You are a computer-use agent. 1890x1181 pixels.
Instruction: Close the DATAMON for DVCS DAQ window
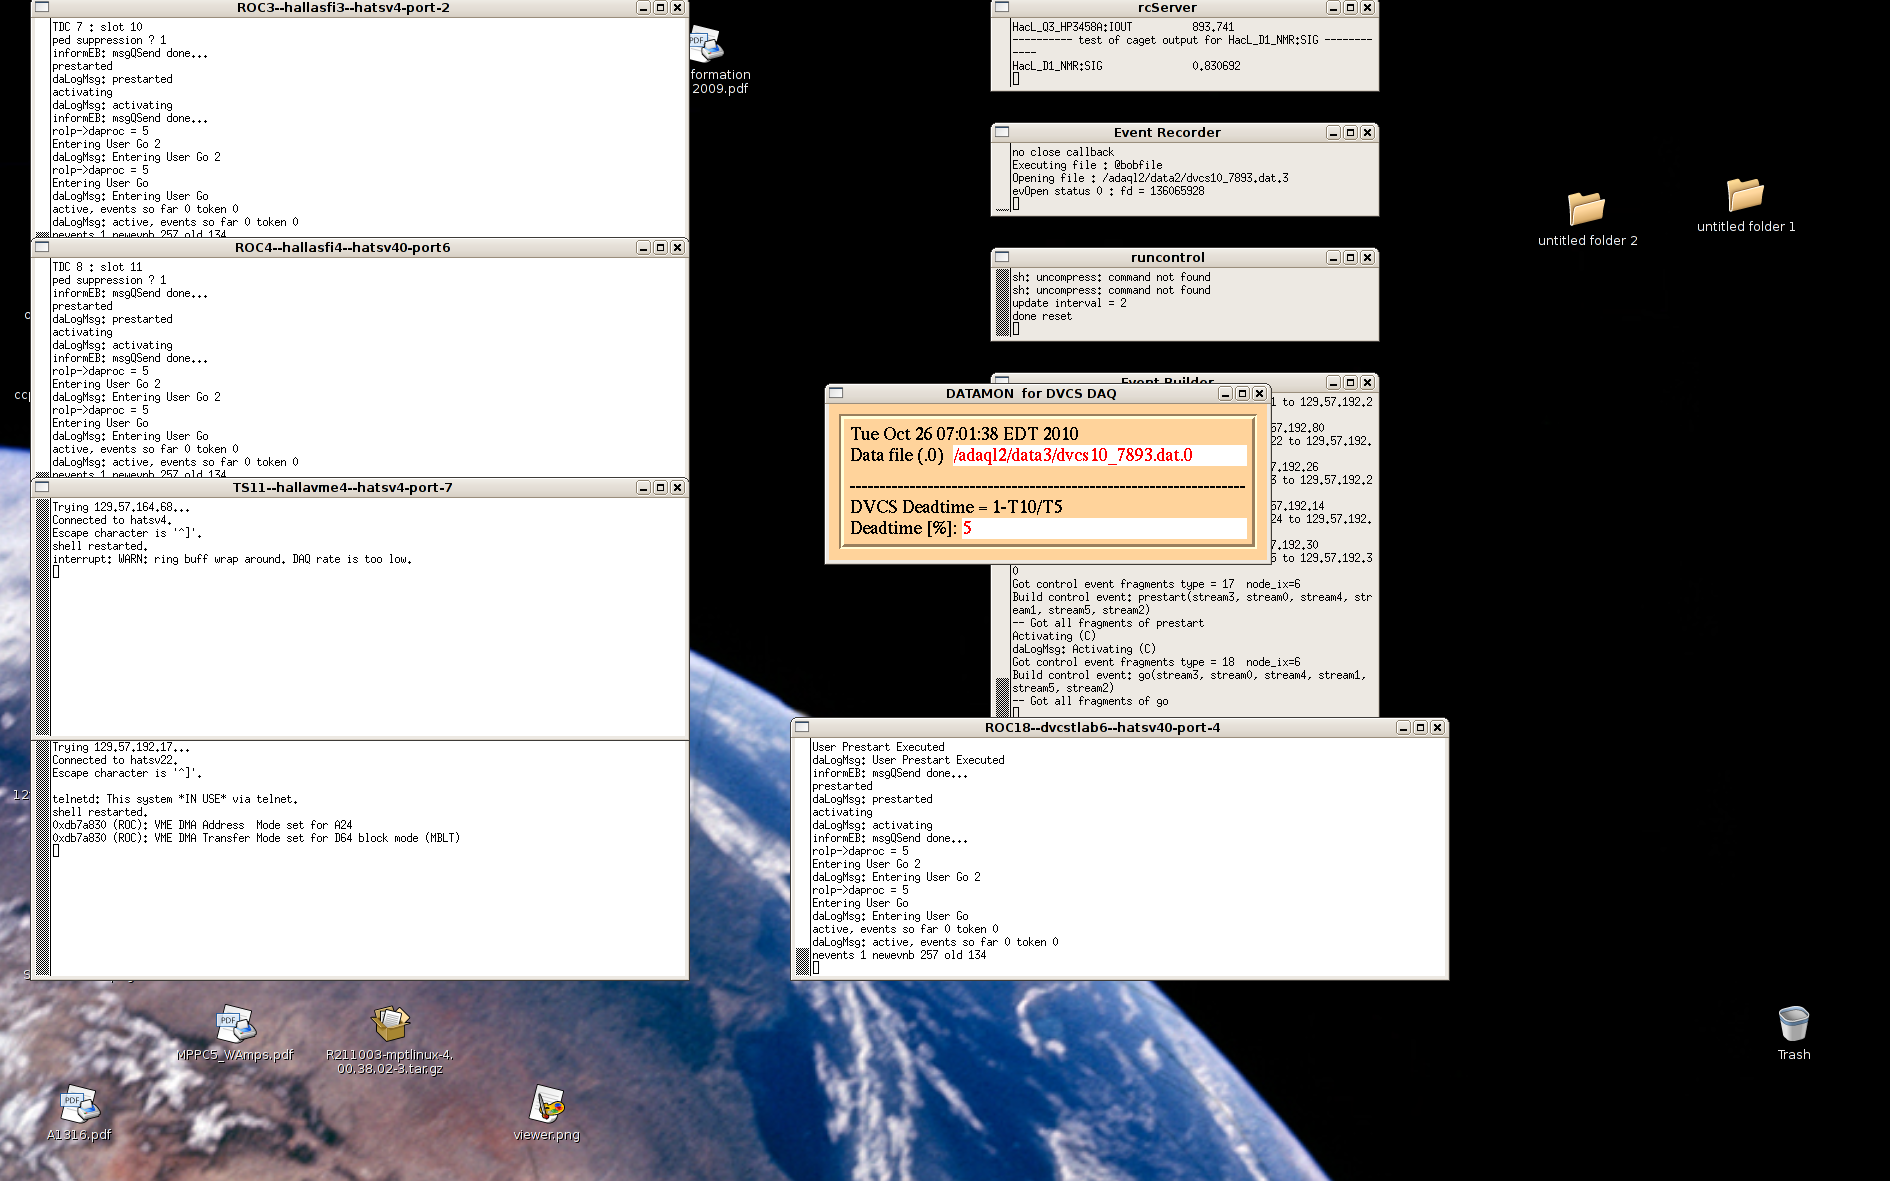coord(1259,393)
